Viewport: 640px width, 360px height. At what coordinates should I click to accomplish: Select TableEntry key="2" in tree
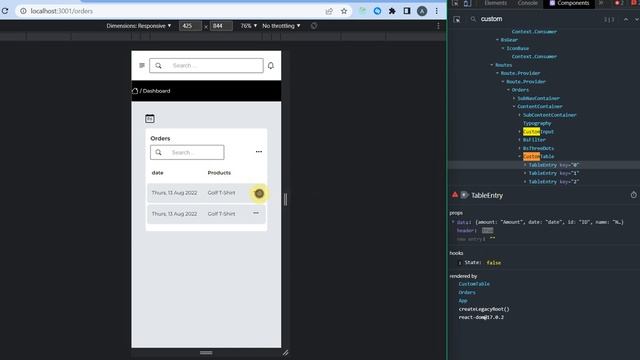tap(553, 182)
